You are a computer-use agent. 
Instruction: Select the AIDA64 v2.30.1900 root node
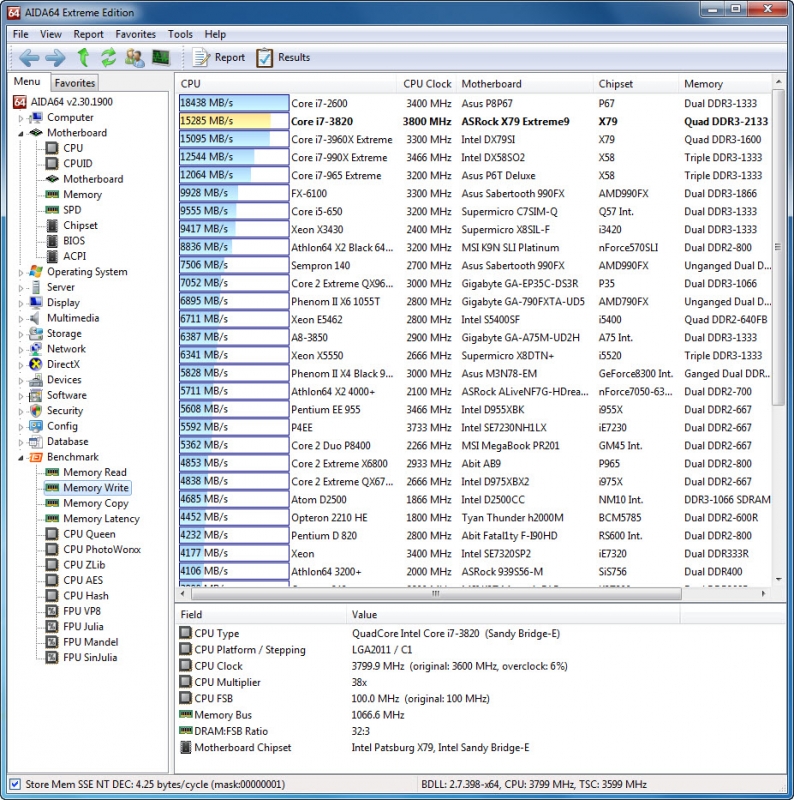tap(71, 102)
